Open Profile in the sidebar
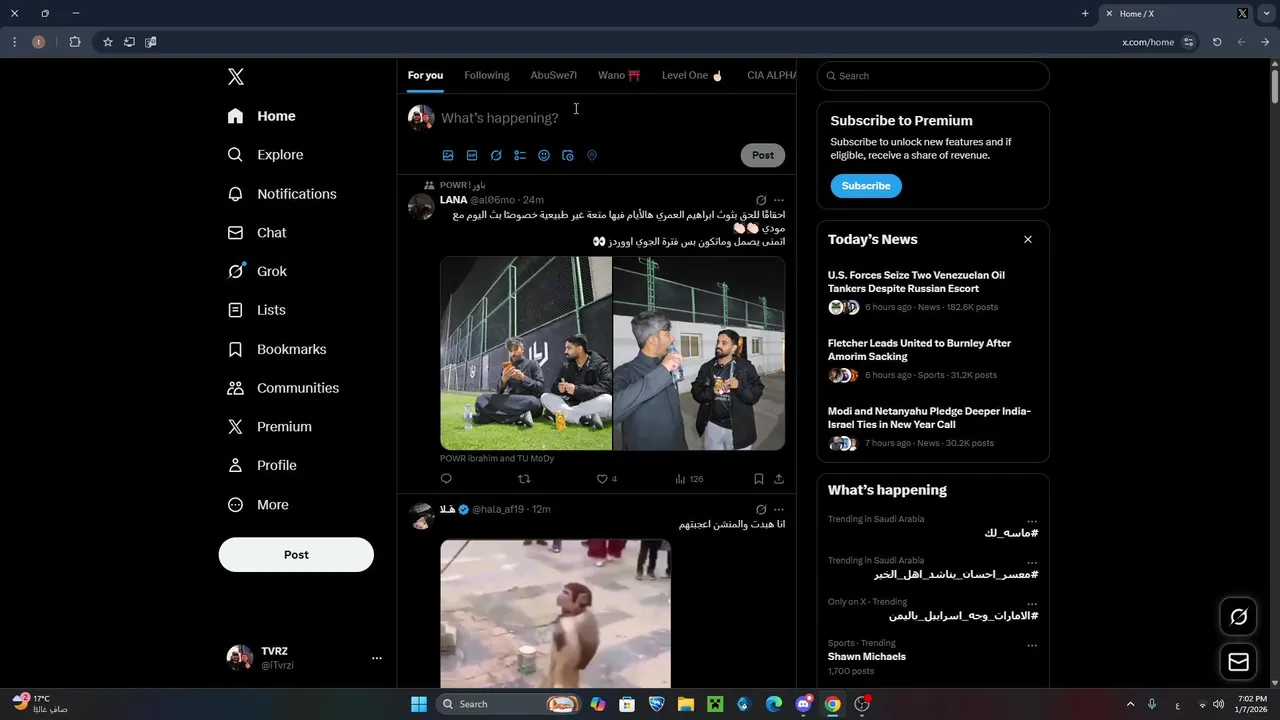Screen dimensions: 1280x720 pos(262,466)
